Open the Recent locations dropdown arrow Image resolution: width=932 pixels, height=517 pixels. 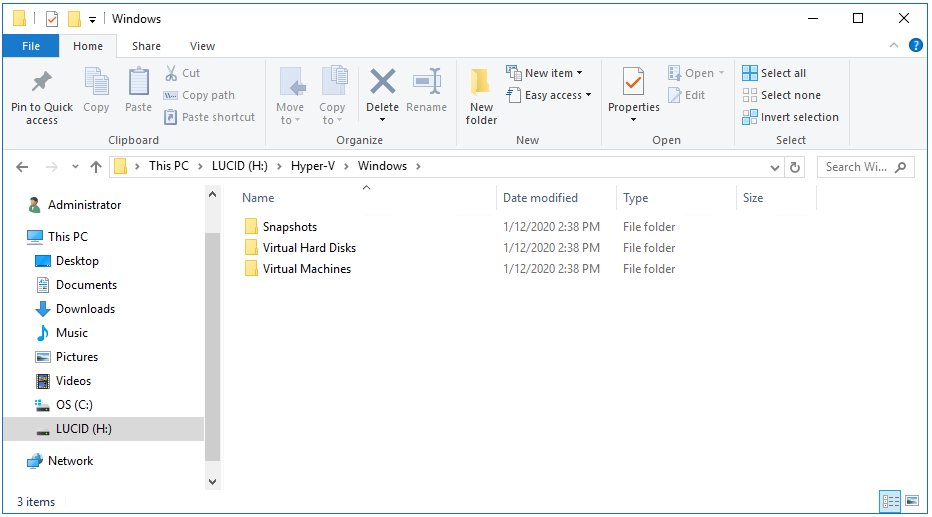click(x=75, y=167)
